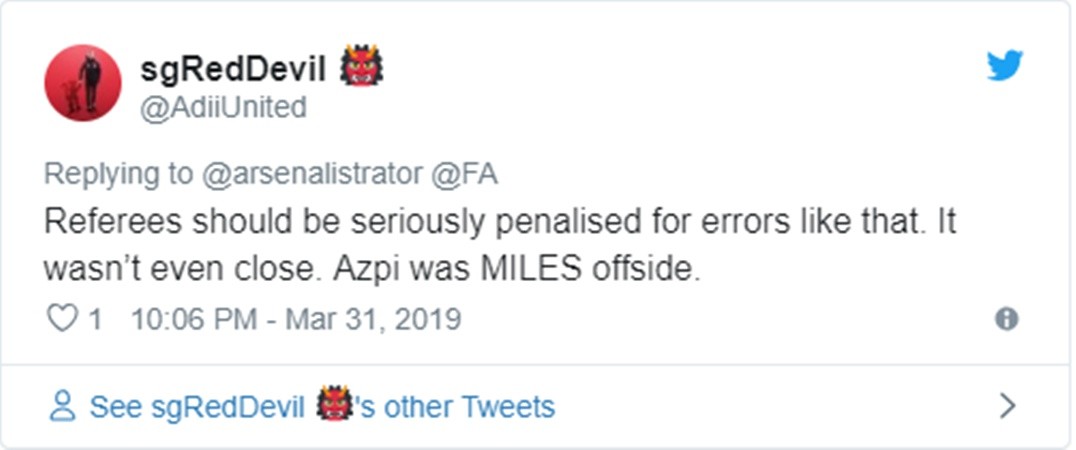Click the devil emoji in the footer link
Screen dimensions: 1076x450
(332, 406)
